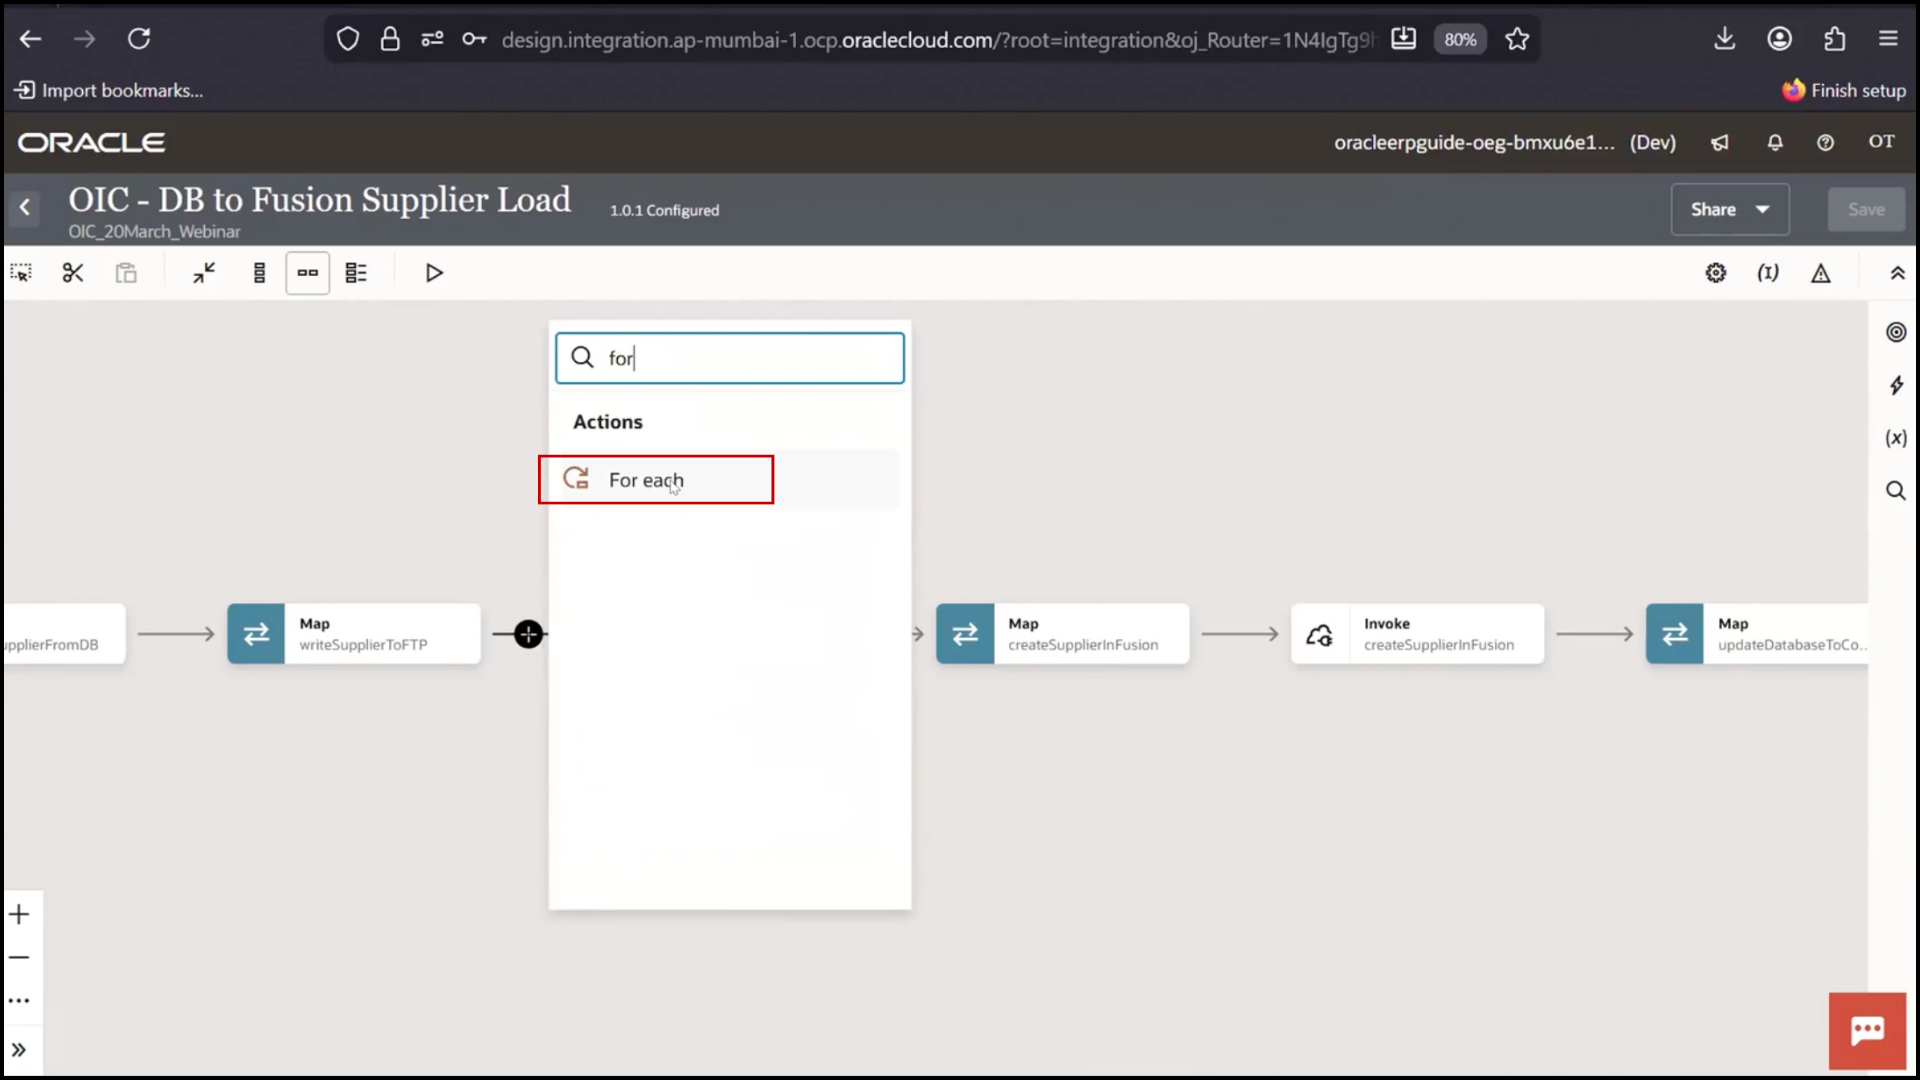
Task: Expand the bottom-left double chevron panel
Action: pyautogui.click(x=19, y=1050)
